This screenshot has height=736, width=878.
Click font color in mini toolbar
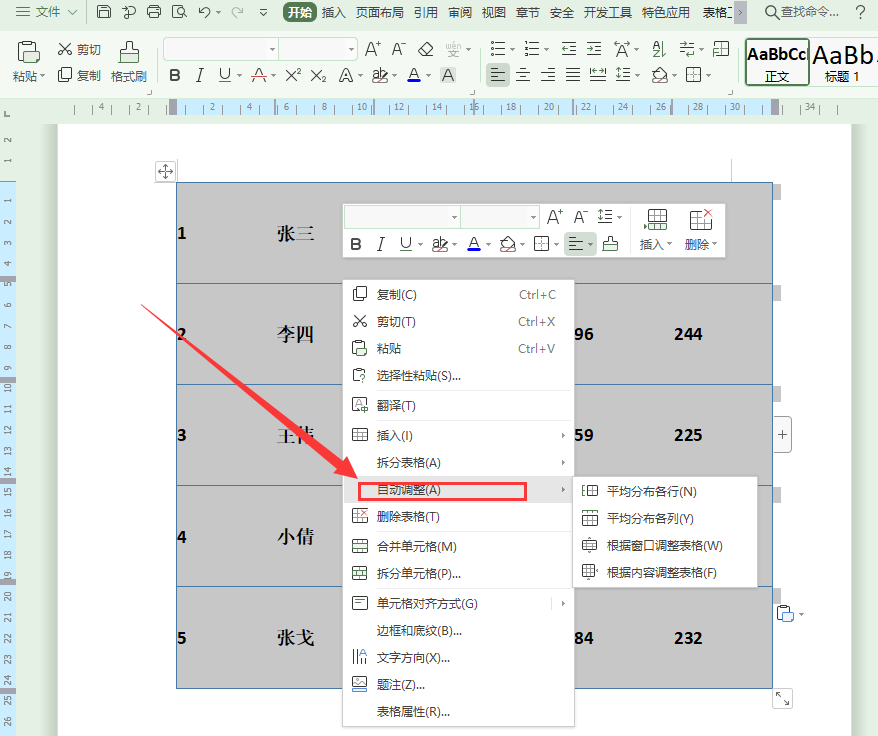point(474,244)
